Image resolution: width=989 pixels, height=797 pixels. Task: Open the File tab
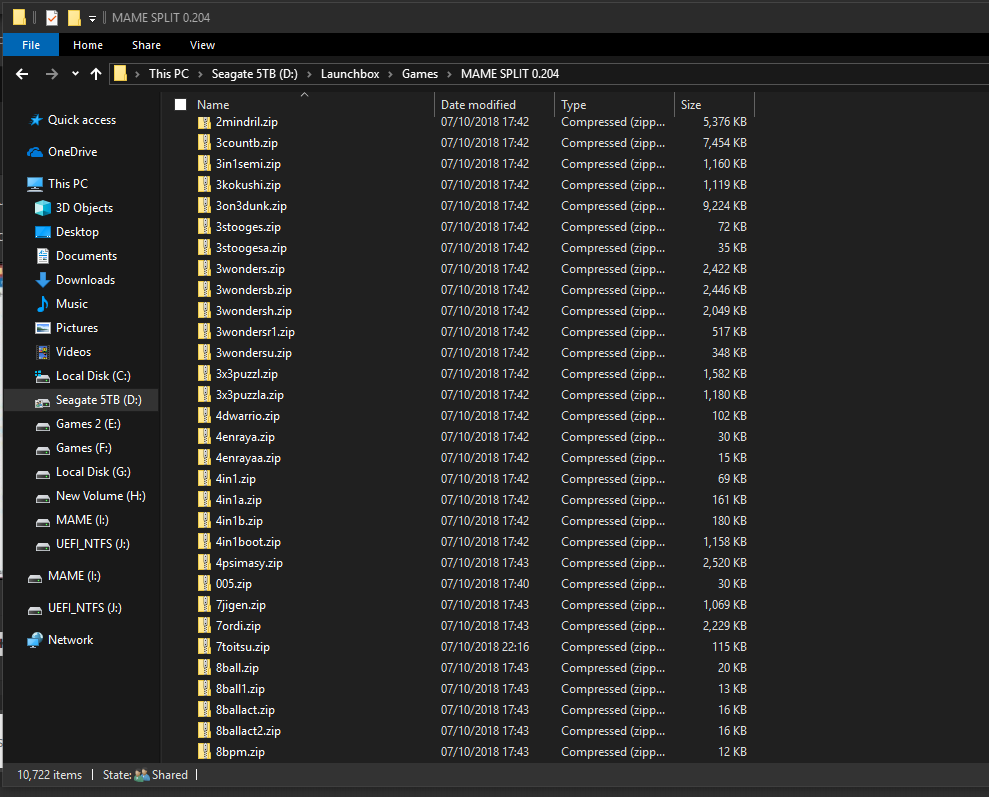31,45
